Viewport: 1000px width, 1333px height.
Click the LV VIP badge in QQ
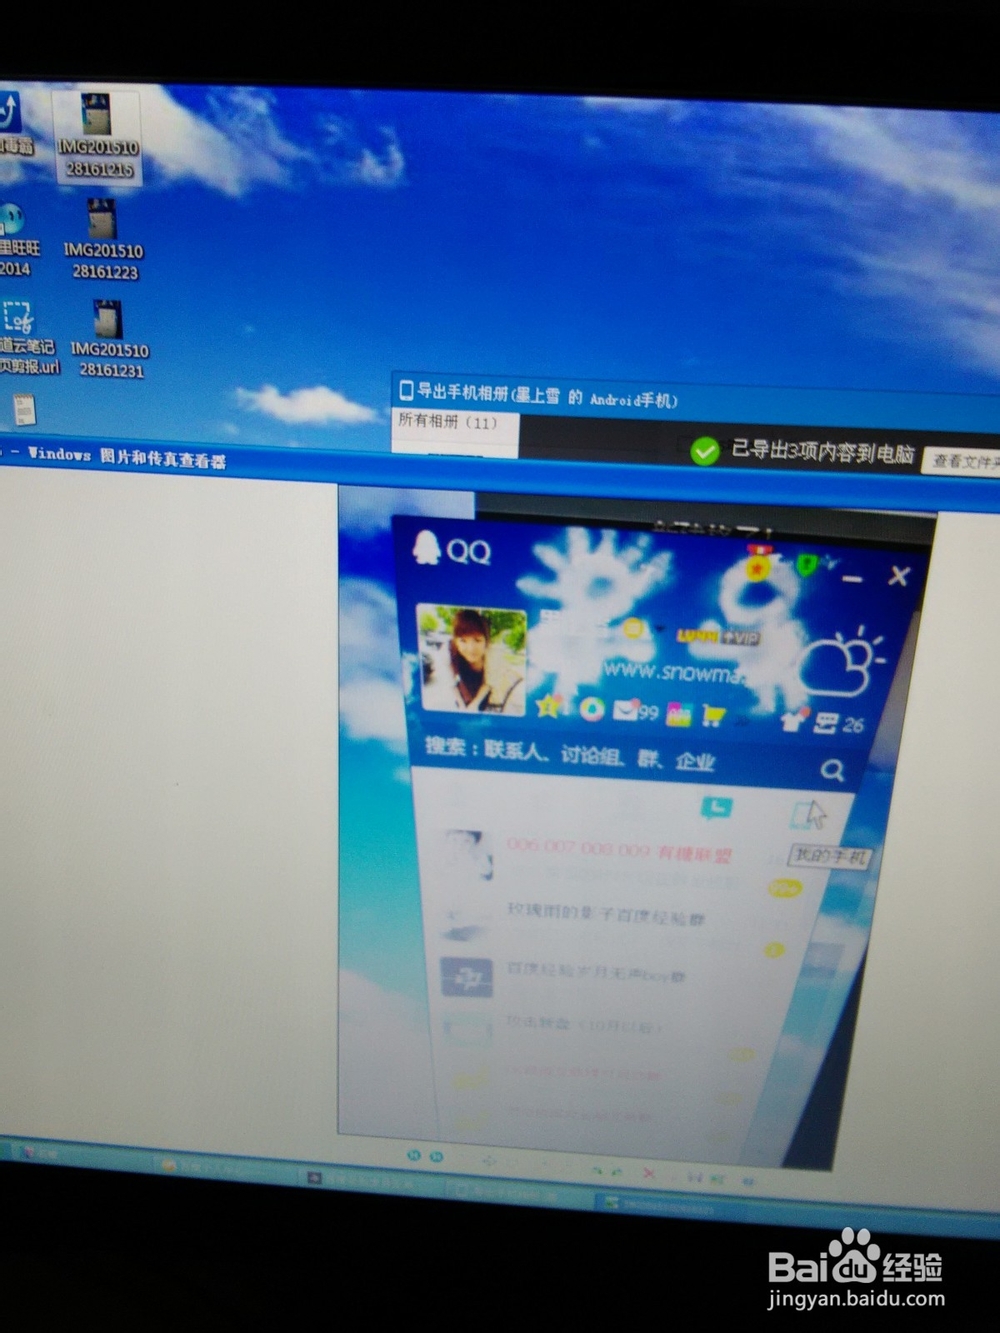(x=717, y=636)
